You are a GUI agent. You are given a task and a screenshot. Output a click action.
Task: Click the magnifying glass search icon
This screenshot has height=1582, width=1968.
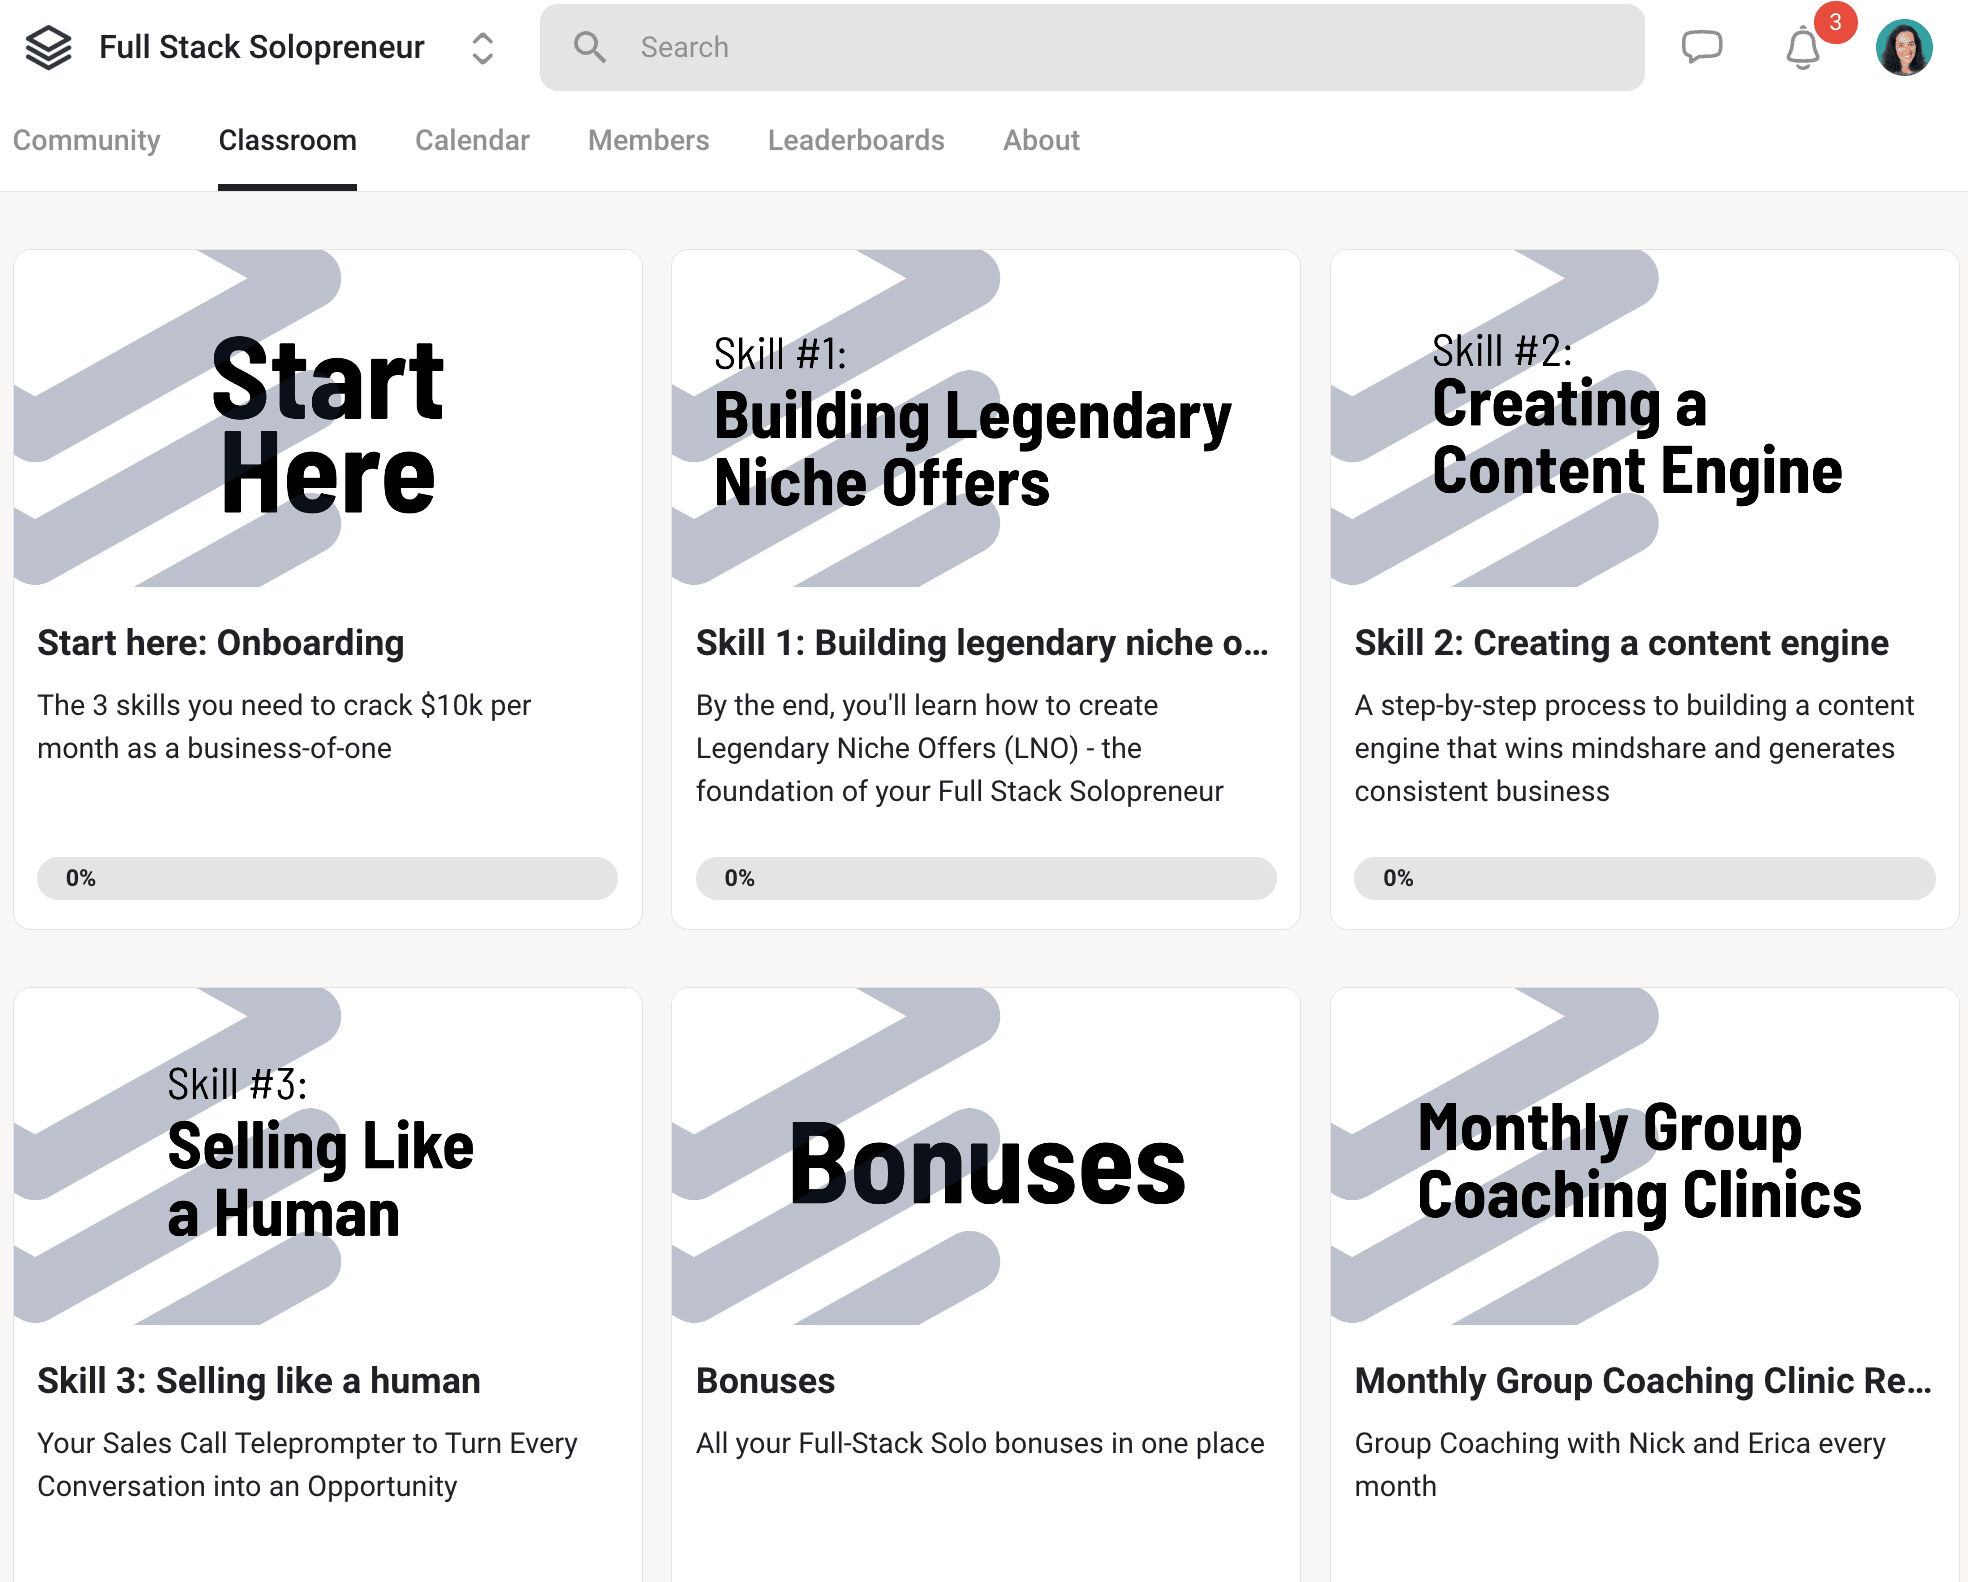point(589,47)
